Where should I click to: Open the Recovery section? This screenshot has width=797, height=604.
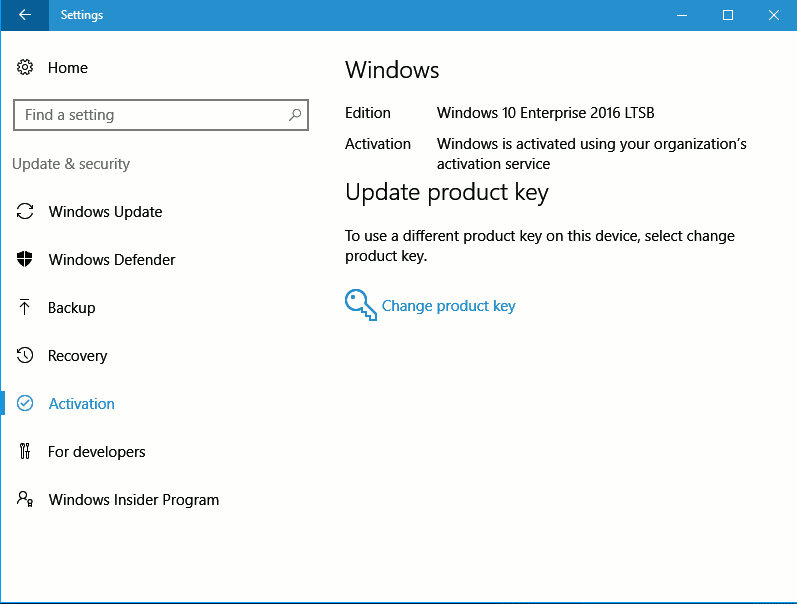(x=77, y=356)
